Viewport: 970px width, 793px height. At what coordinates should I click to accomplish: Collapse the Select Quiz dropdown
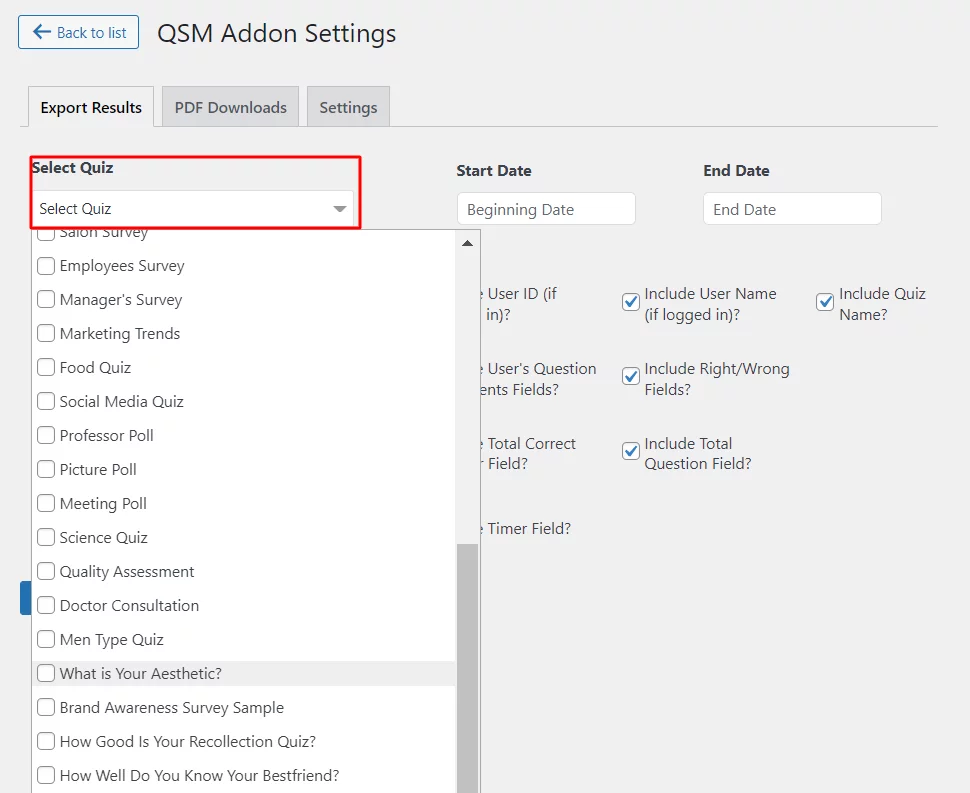[x=192, y=208]
